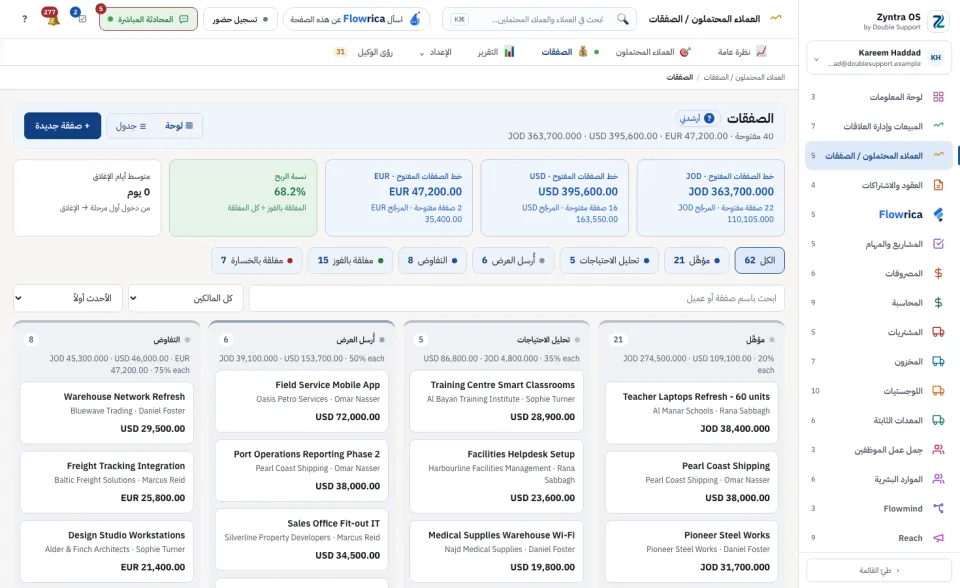Focus the ابحث باسم صفقة أو عميل field

pos(517,298)
